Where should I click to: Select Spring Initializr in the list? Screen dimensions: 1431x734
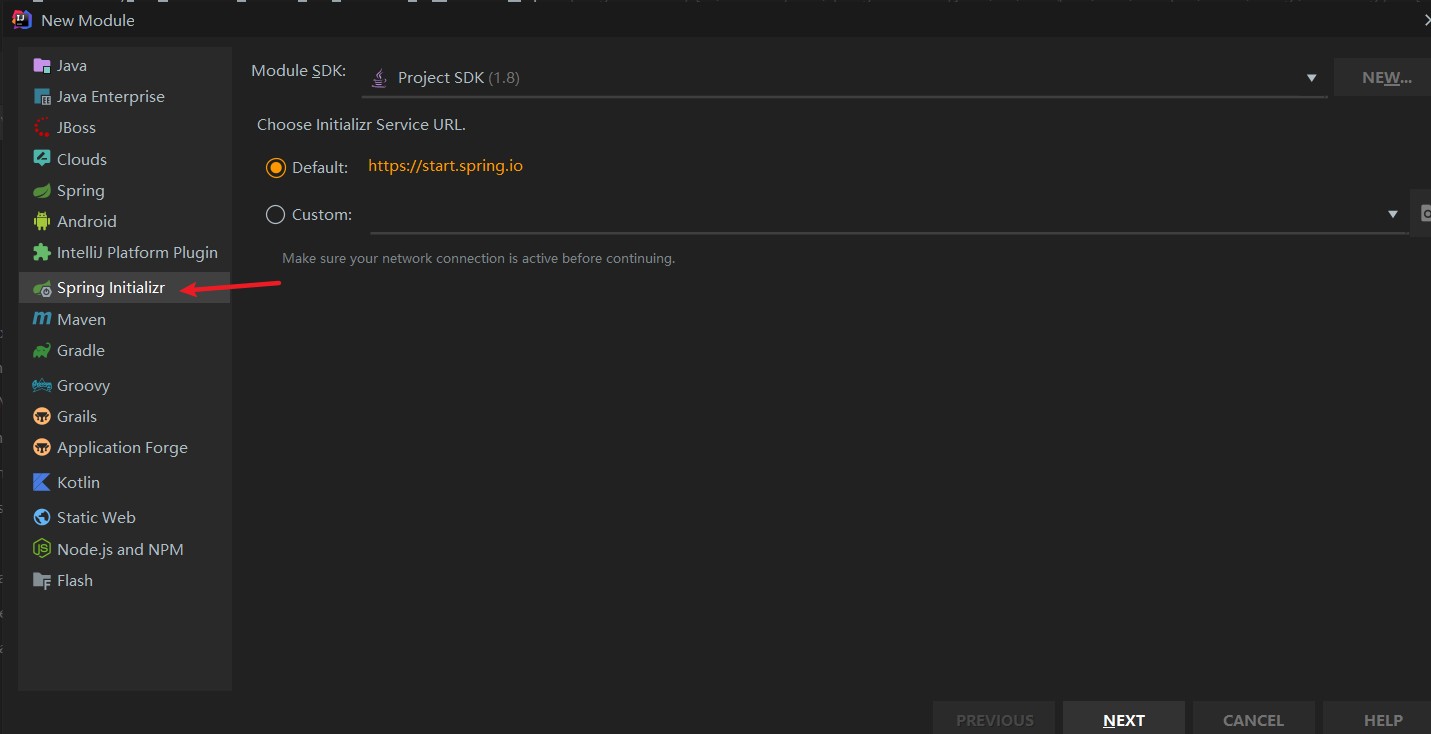(x=124, y=288)
